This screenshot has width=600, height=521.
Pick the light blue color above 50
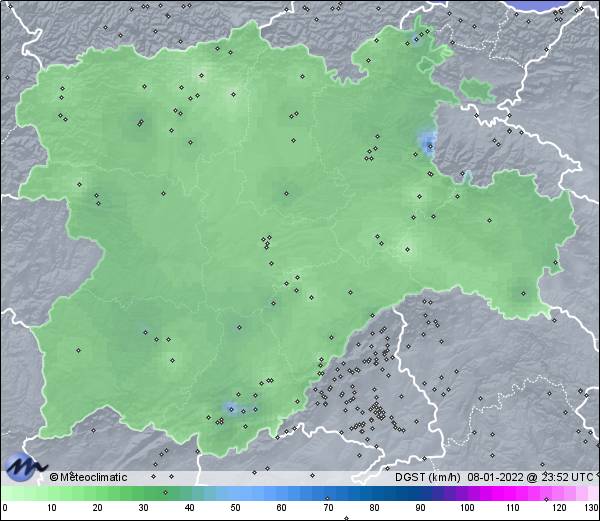(x=235, y=493)
